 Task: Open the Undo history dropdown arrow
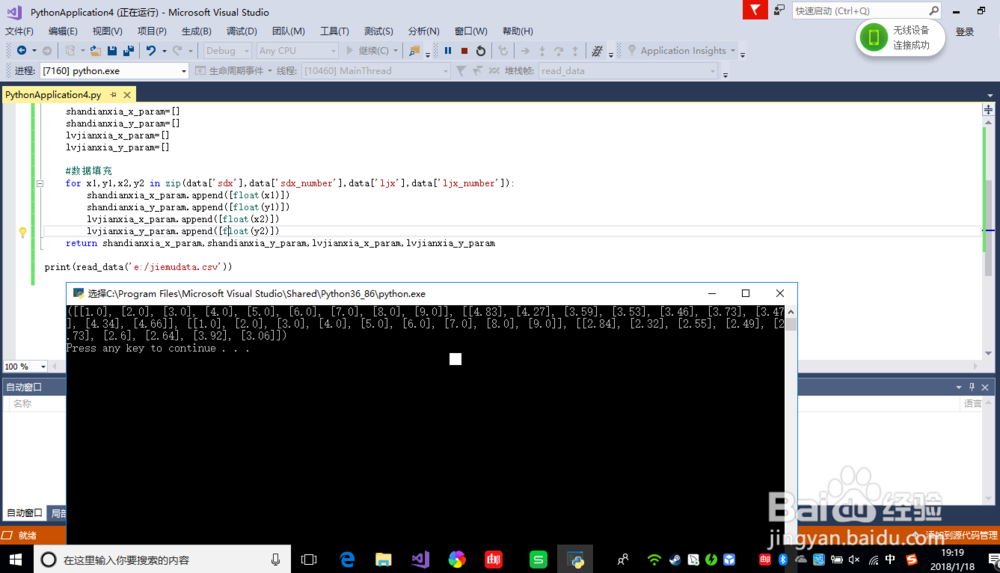pyautogui.click(x=164, y=50)
